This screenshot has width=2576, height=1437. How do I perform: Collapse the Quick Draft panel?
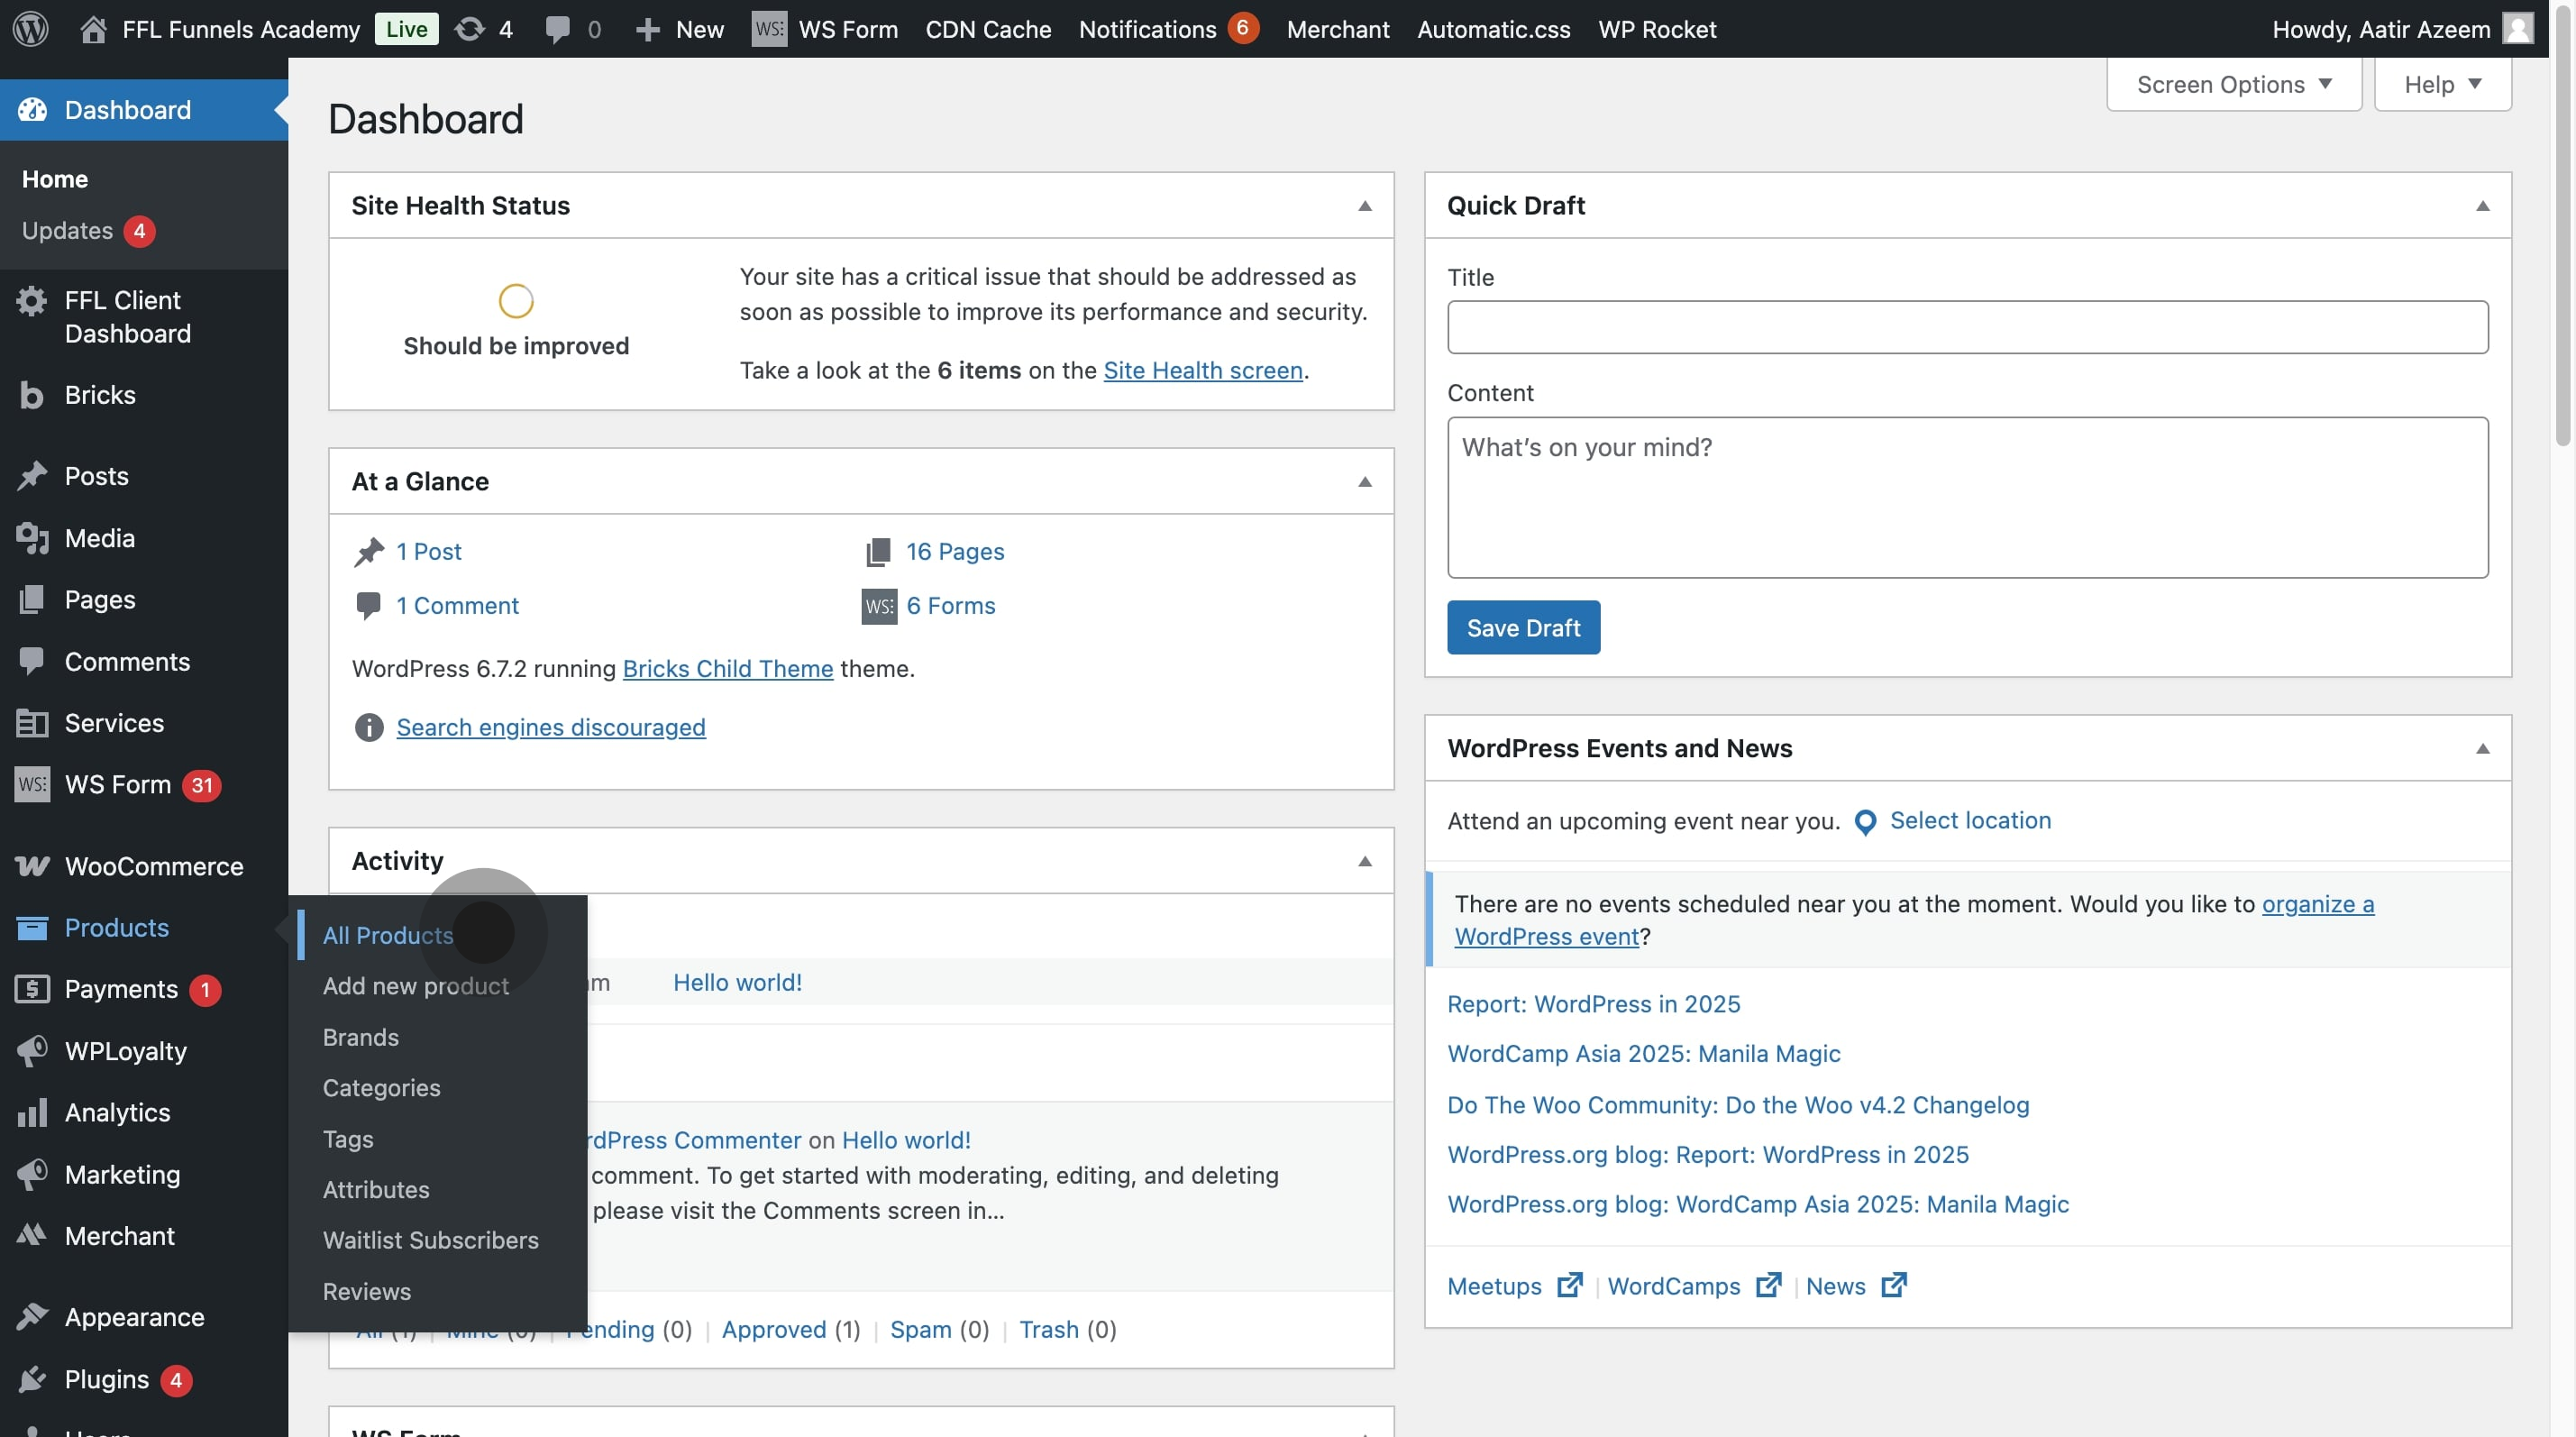[x=2482, y=206]
